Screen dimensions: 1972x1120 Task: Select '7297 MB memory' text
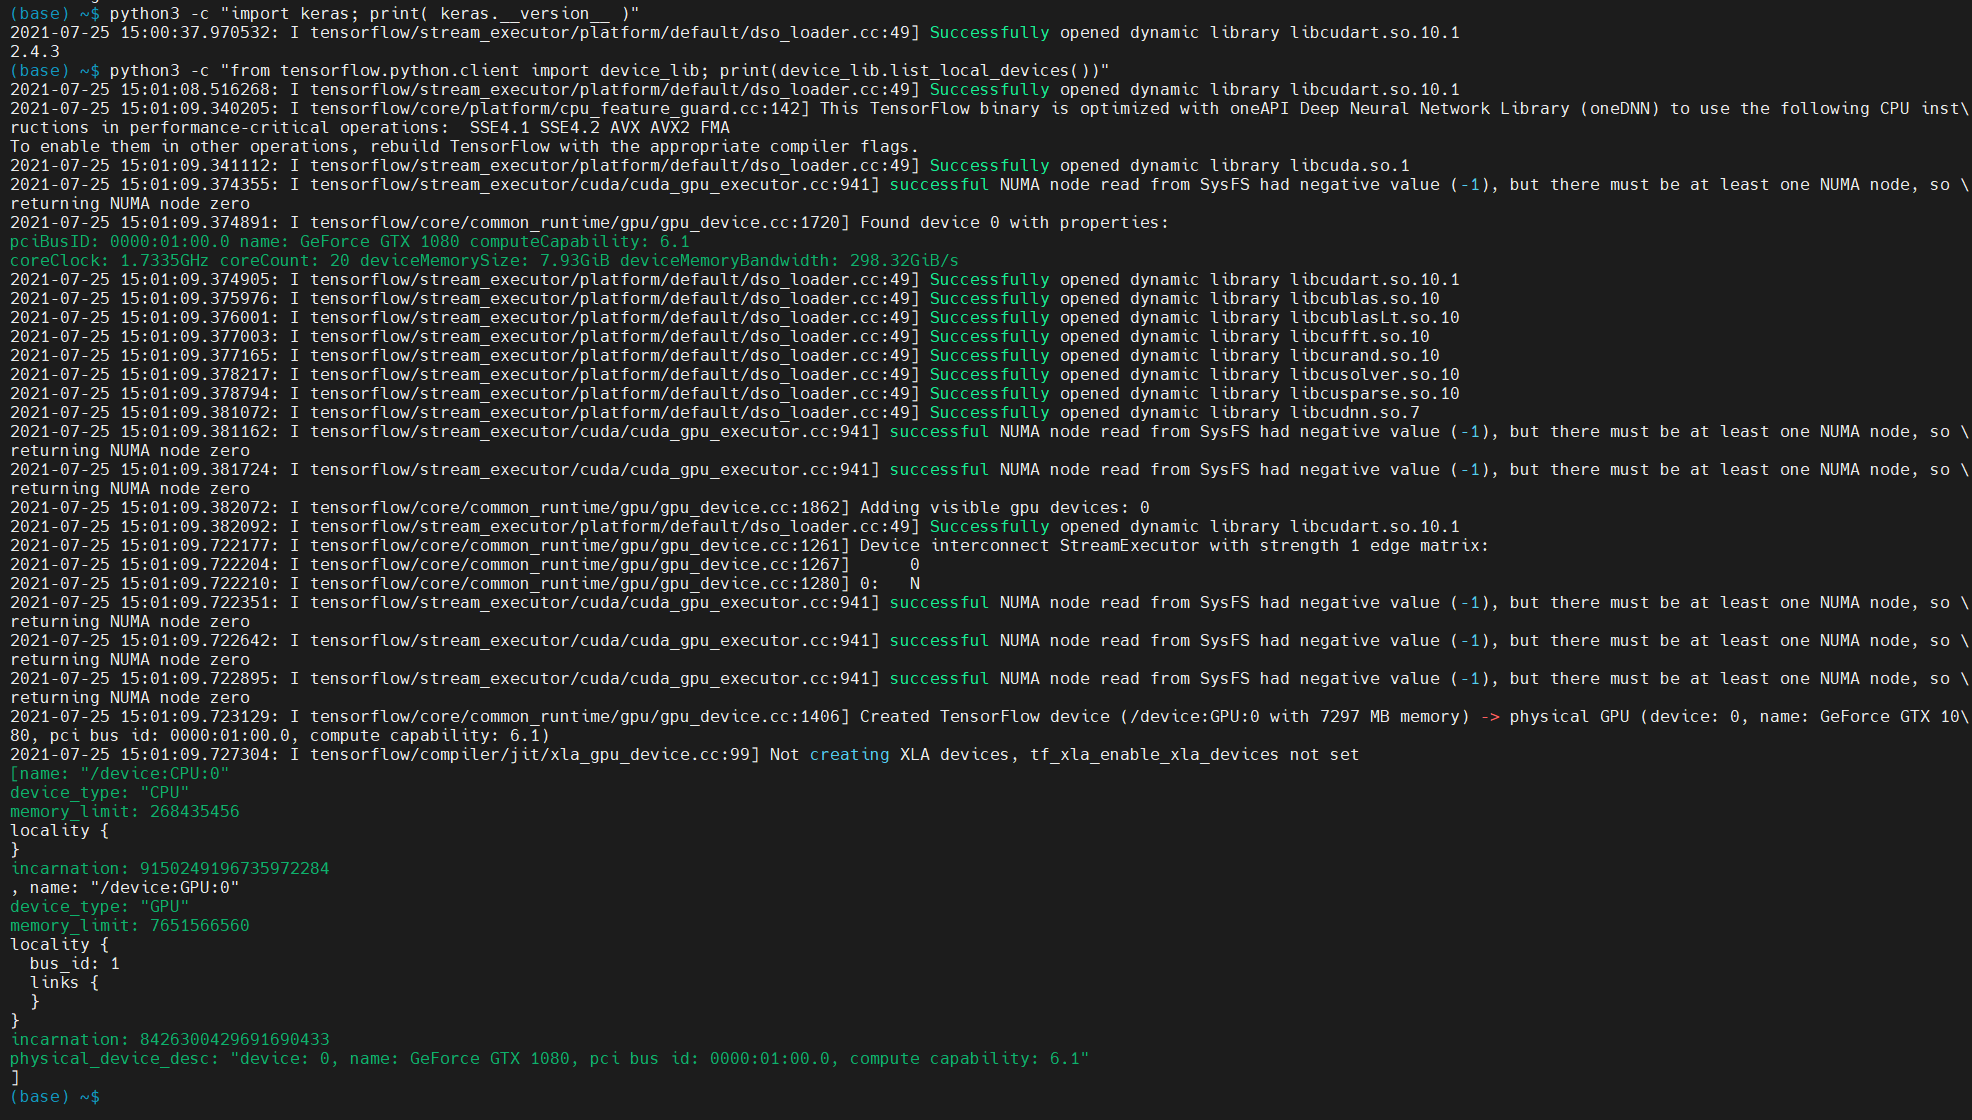tap(1389, 716)
